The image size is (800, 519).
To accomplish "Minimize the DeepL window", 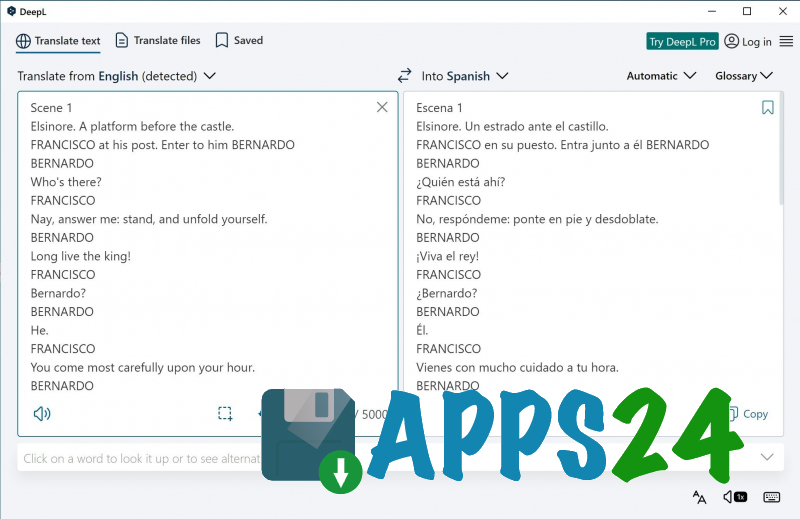I will click(x=712, y=11).
